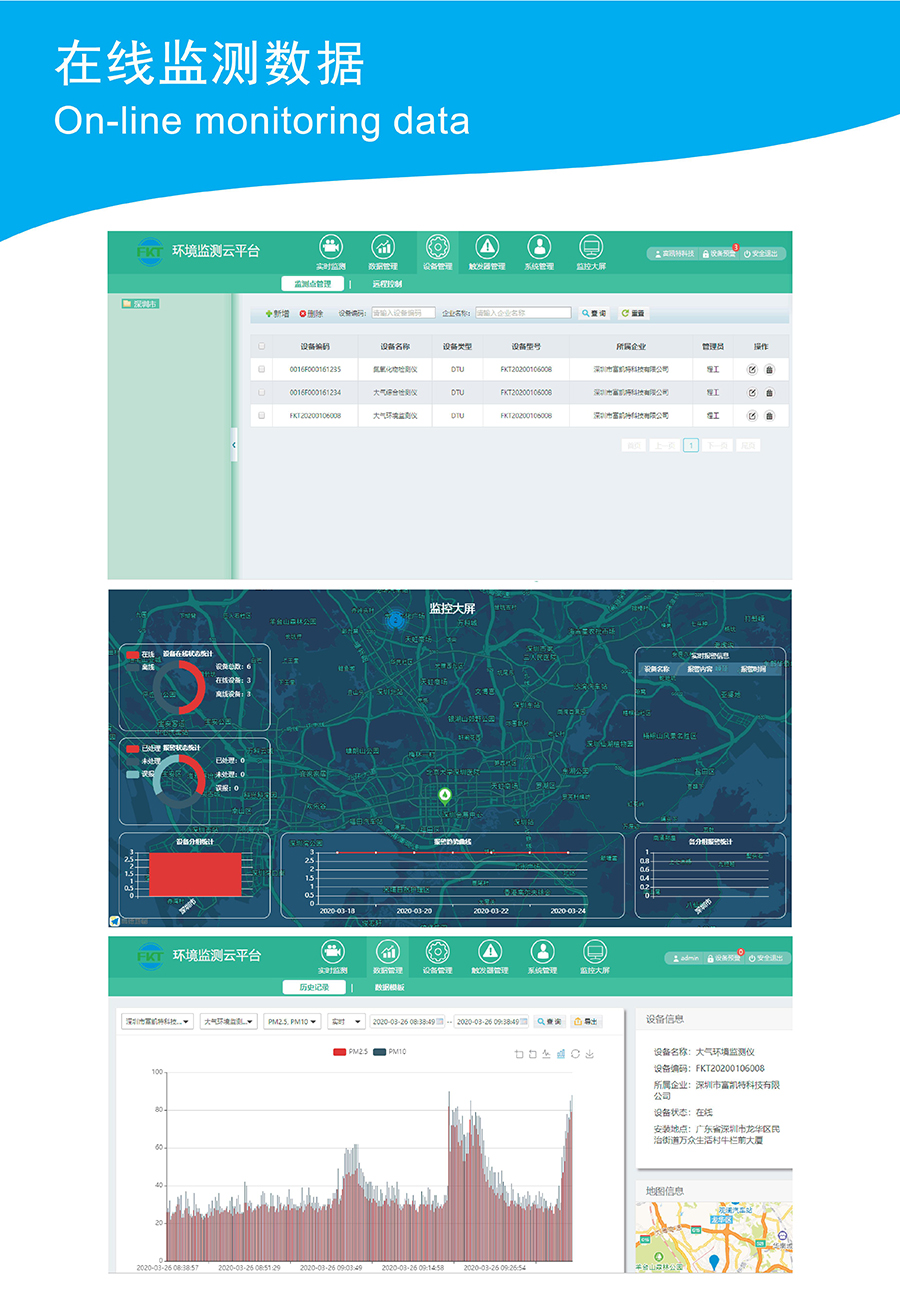Switch to bar chart view icon

click(x=561, y=1054)
